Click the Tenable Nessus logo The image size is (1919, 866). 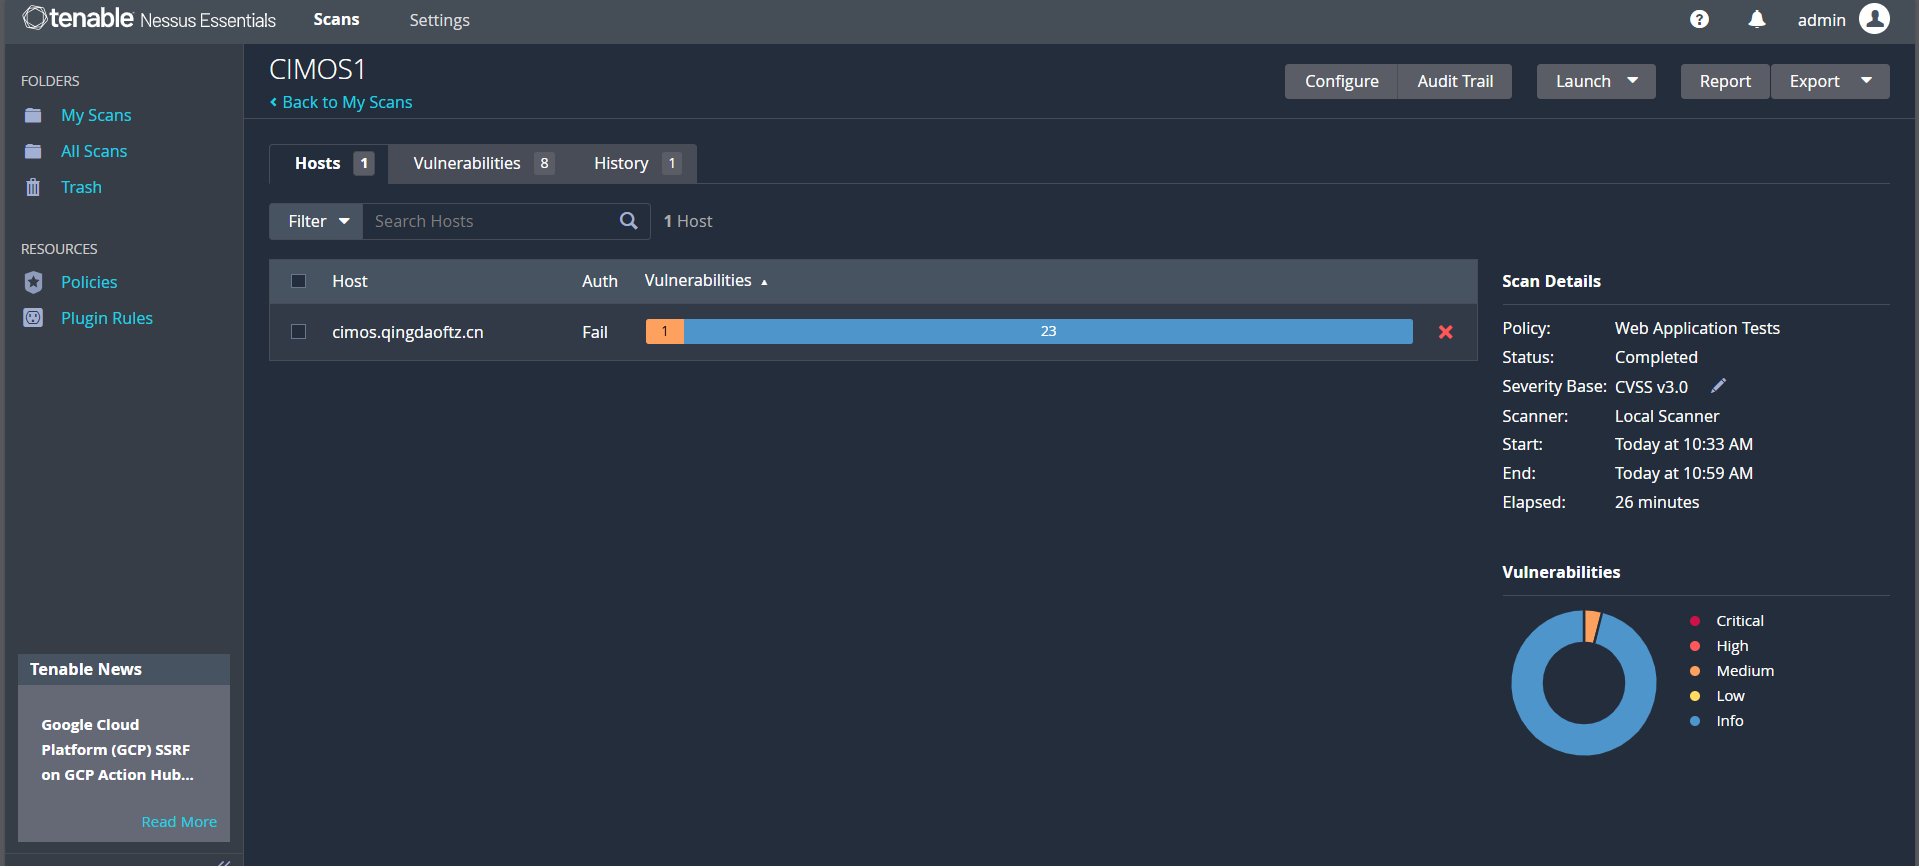tap(149, 19)
